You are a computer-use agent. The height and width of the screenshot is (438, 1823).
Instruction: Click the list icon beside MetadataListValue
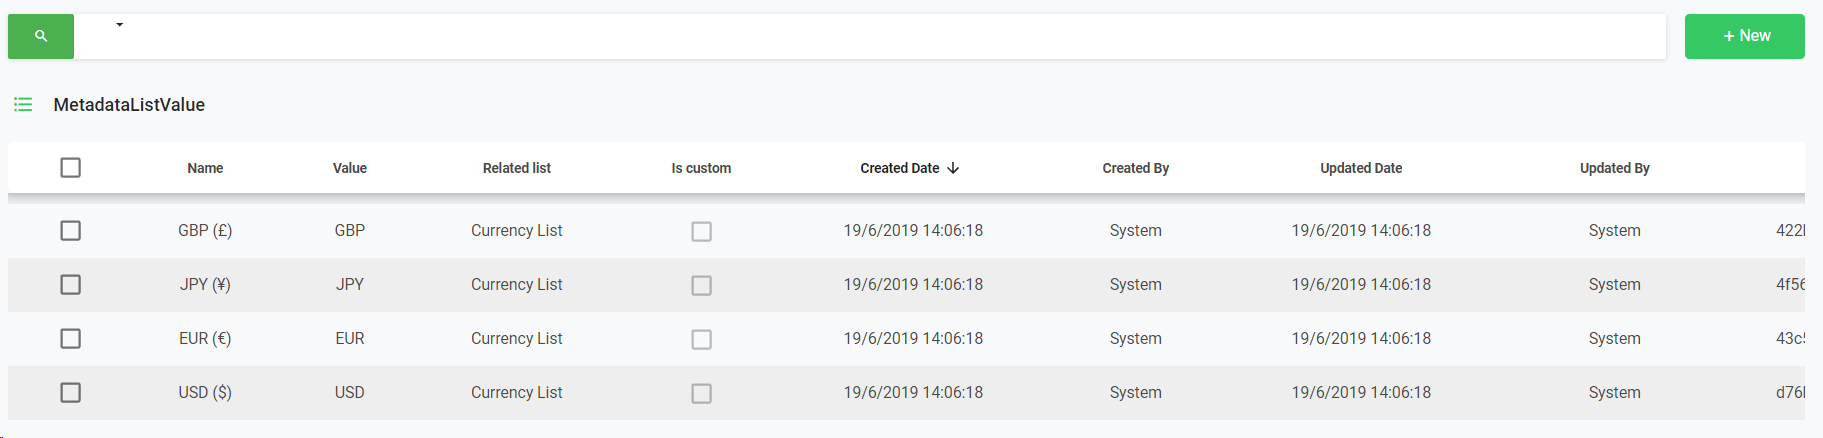coord(23,105)
